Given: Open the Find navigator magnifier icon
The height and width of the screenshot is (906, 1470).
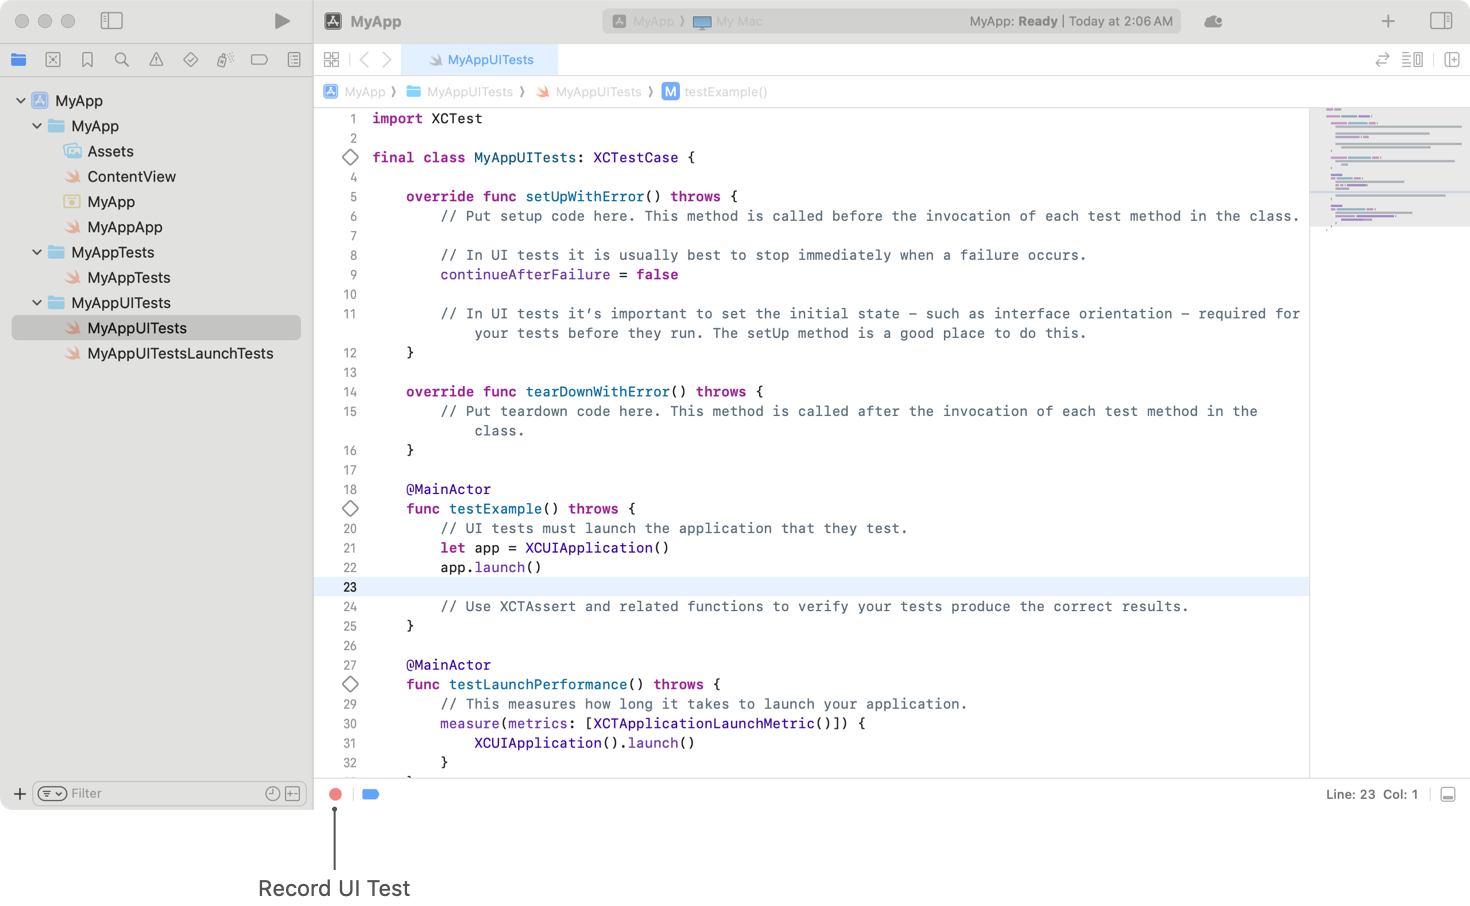Looking at the screenshot, I should tap(122, 60).
